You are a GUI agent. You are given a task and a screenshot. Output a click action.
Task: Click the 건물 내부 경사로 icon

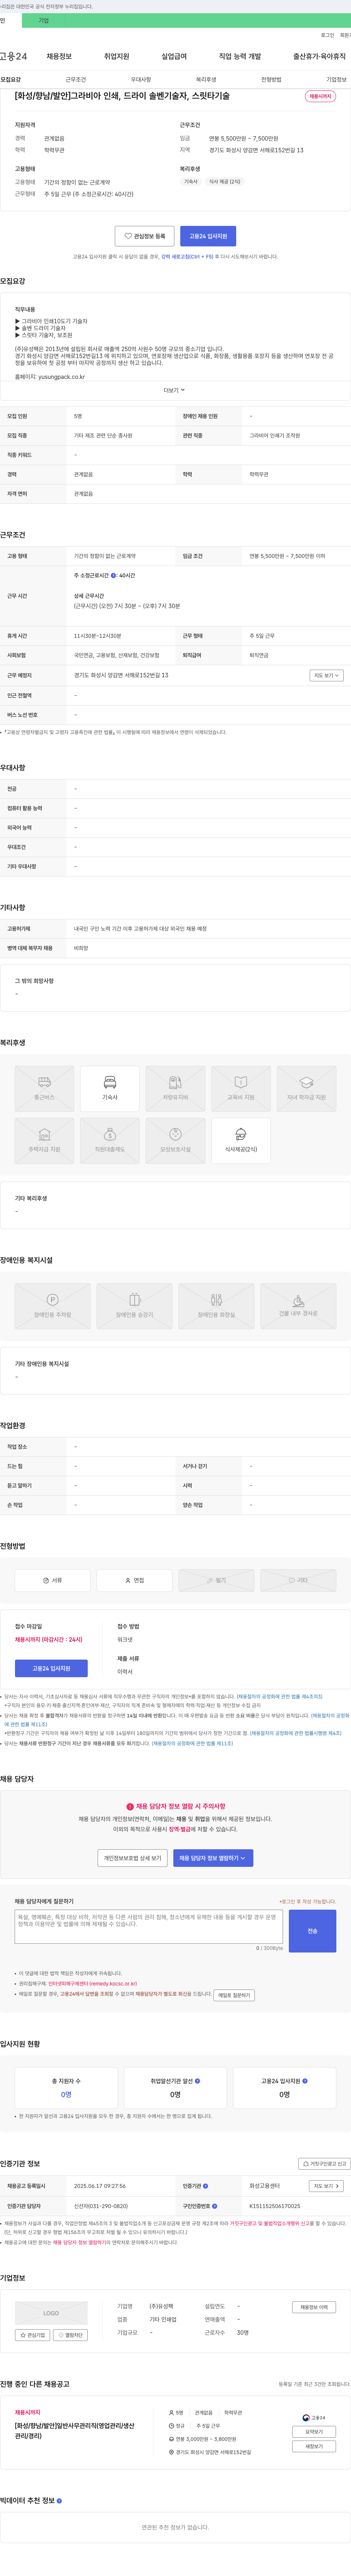[298, 1306]
